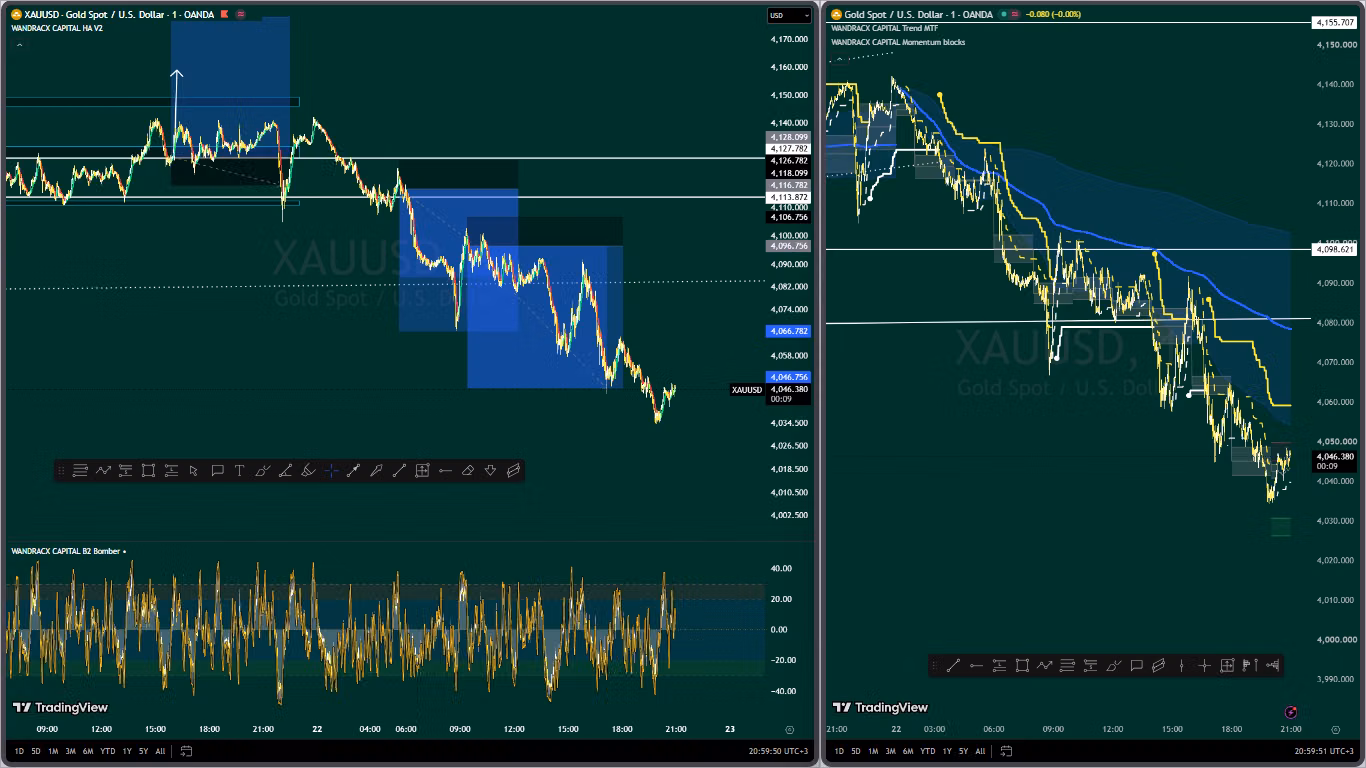Open the left chart time axis settings gear
The height and width of the screenshot is (768, 1366).
[790, 730]
